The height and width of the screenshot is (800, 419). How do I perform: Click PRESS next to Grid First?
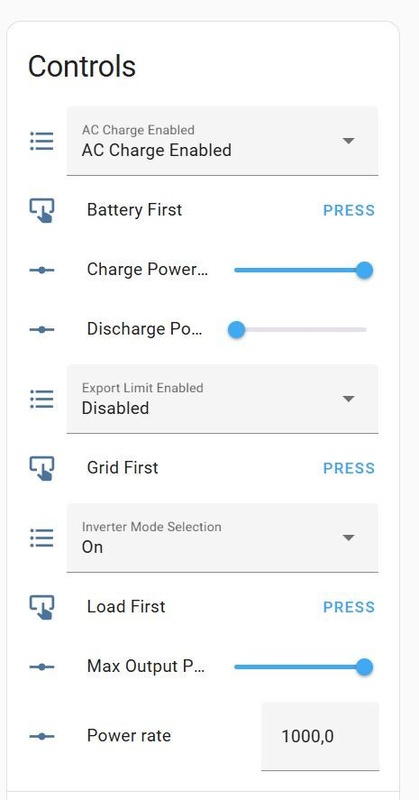coord(349,468)
